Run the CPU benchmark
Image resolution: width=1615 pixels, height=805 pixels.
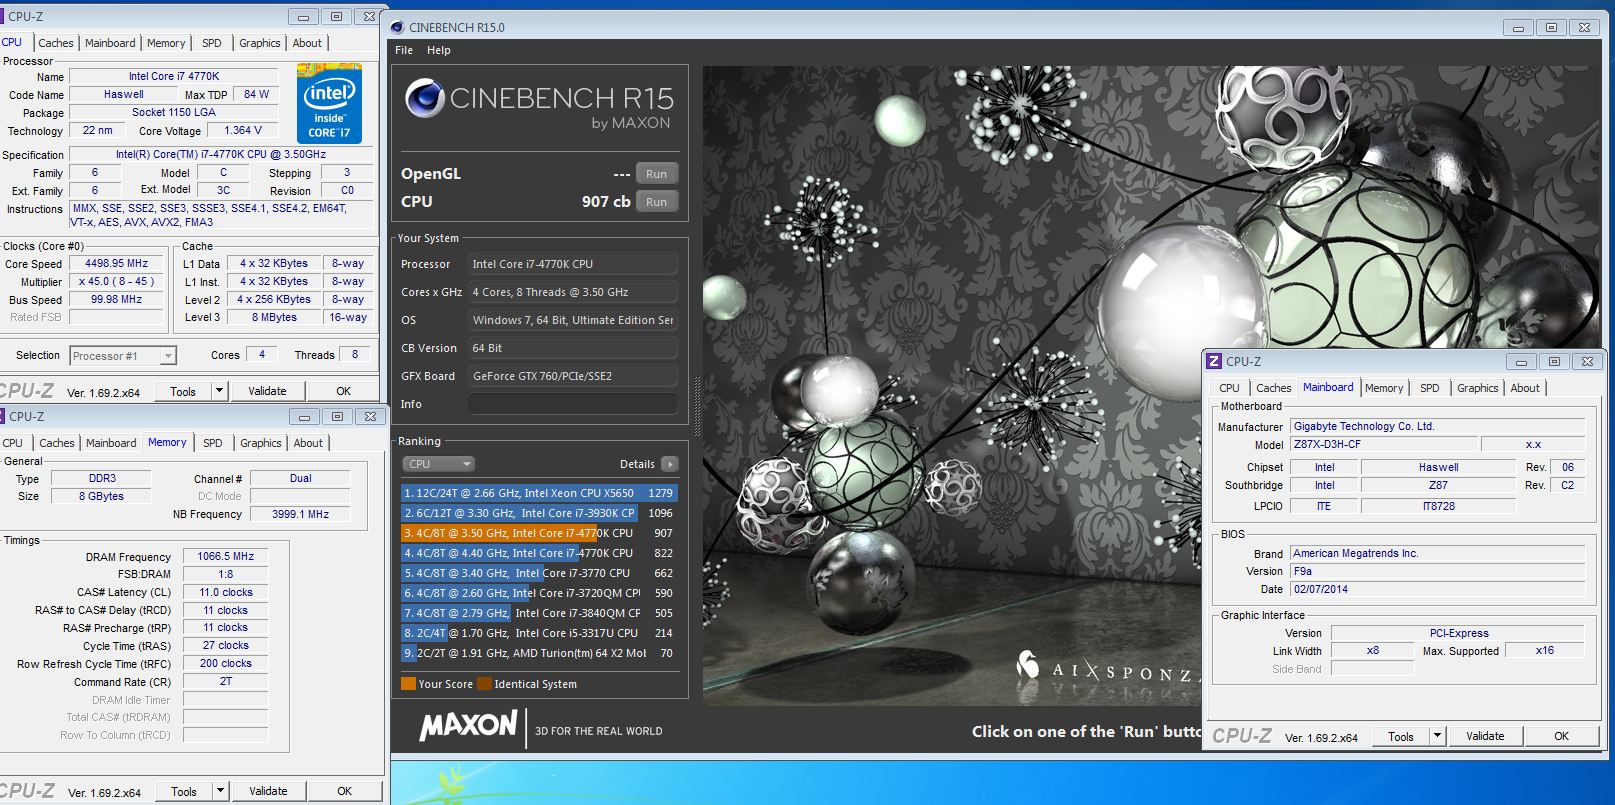(657, 202)
